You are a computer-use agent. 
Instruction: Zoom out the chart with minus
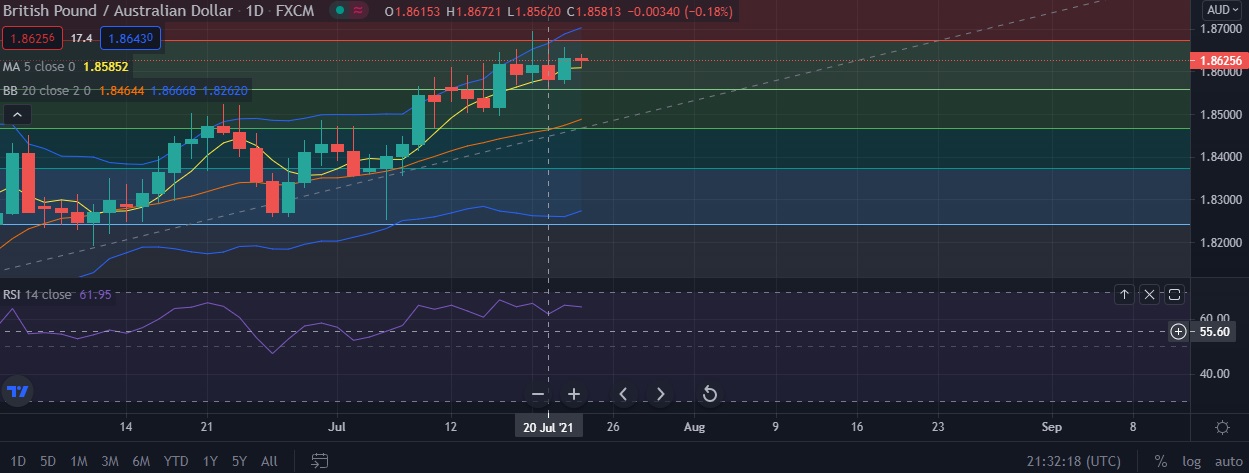coord(537,394)
